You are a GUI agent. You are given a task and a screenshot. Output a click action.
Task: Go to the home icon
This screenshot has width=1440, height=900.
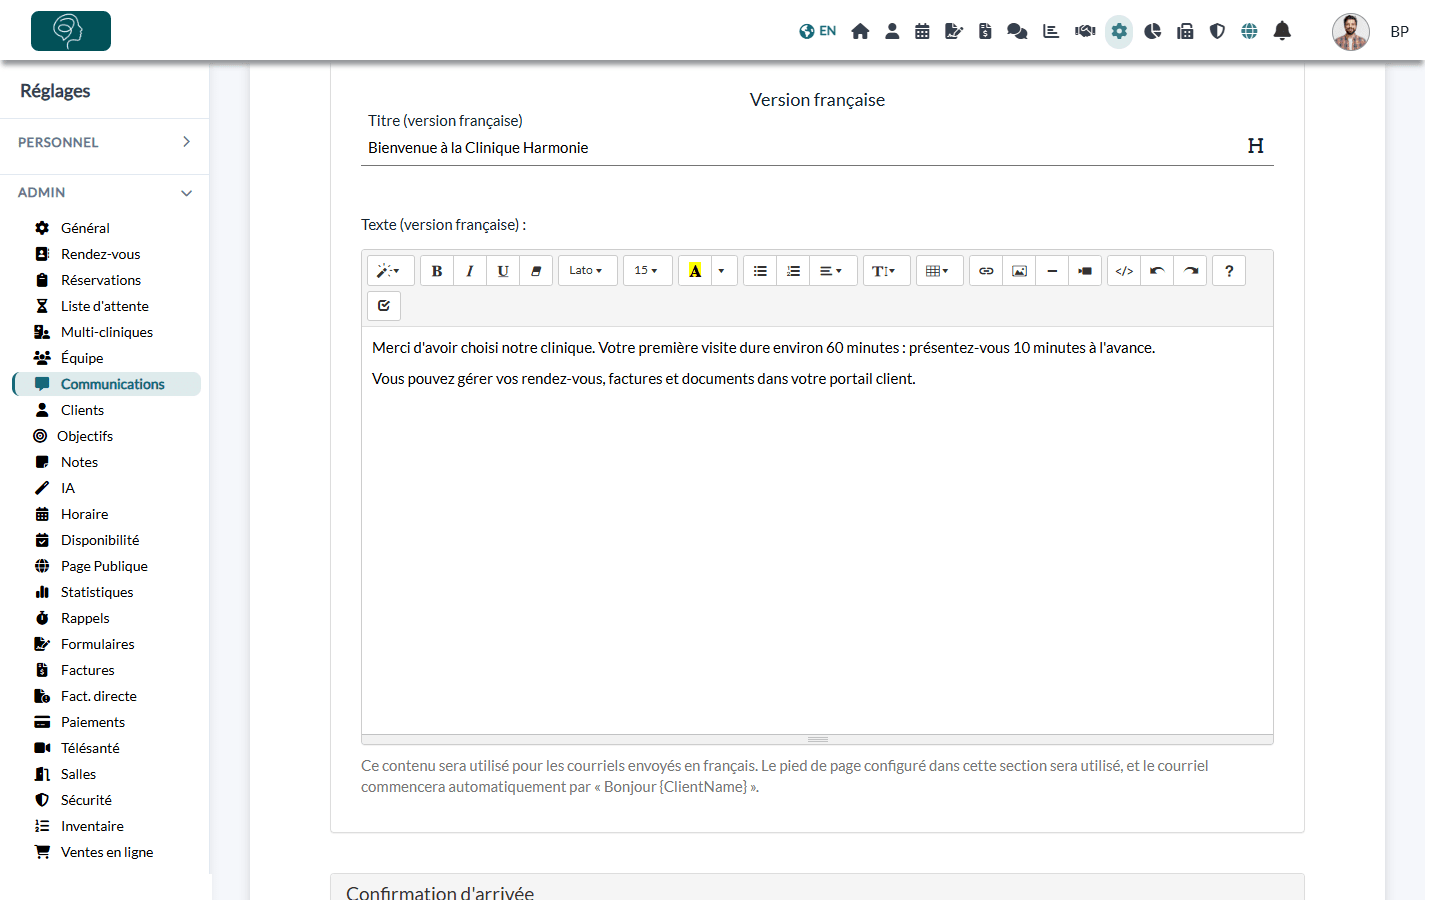pos(860,31)
